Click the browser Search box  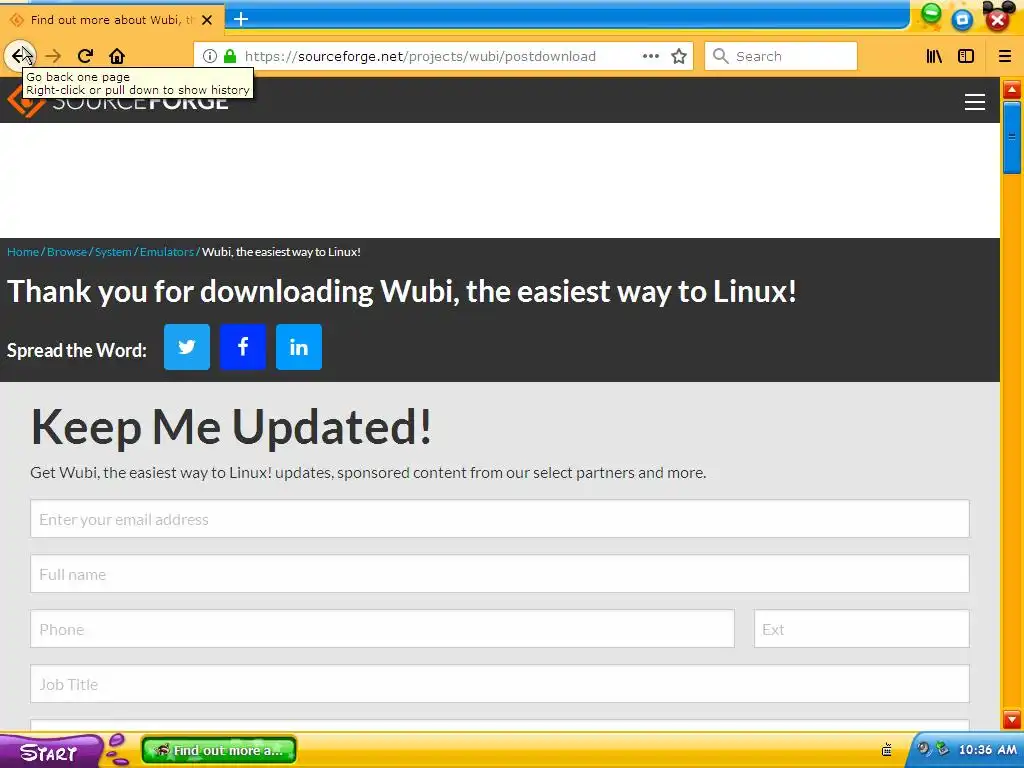click(780, 56)
